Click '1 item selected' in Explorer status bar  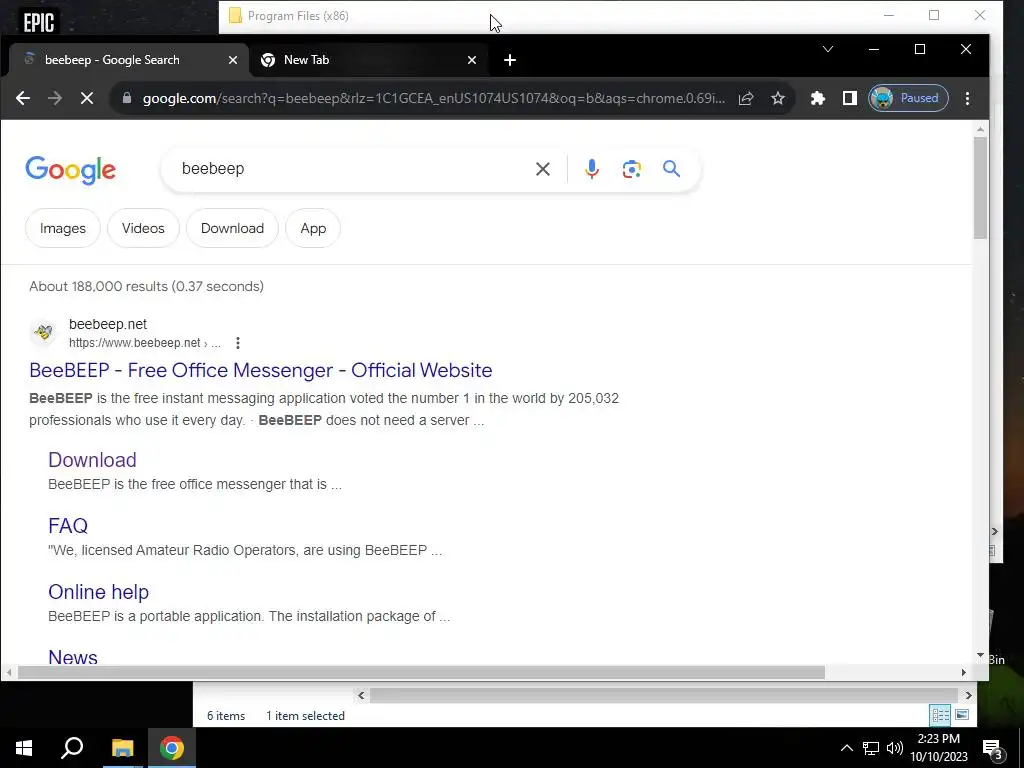tap(305, 716)
